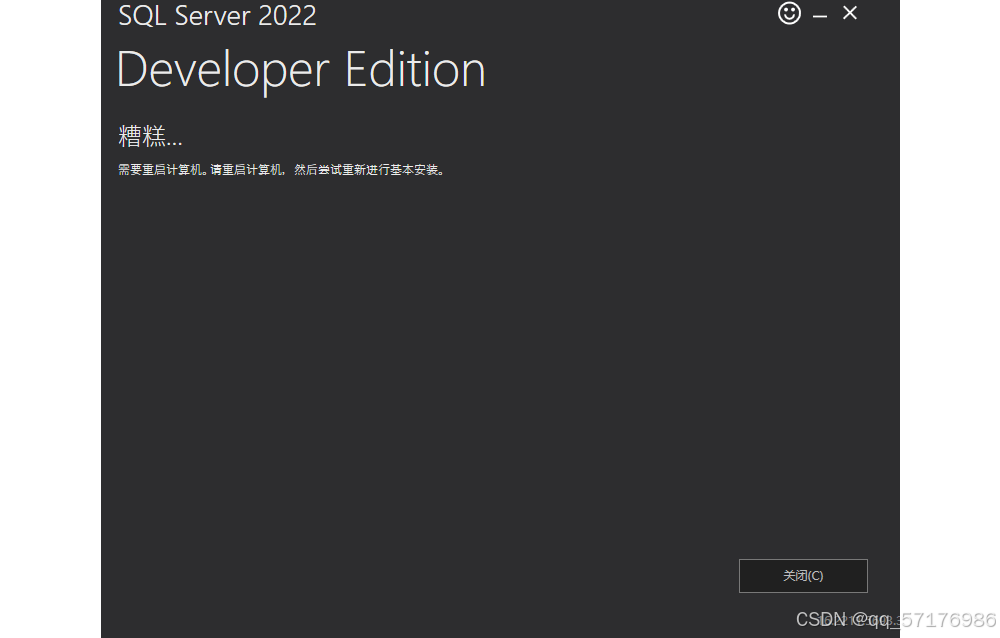
Task: Click the 需要重启计算机 error message
Action: (x=281, y=170)
